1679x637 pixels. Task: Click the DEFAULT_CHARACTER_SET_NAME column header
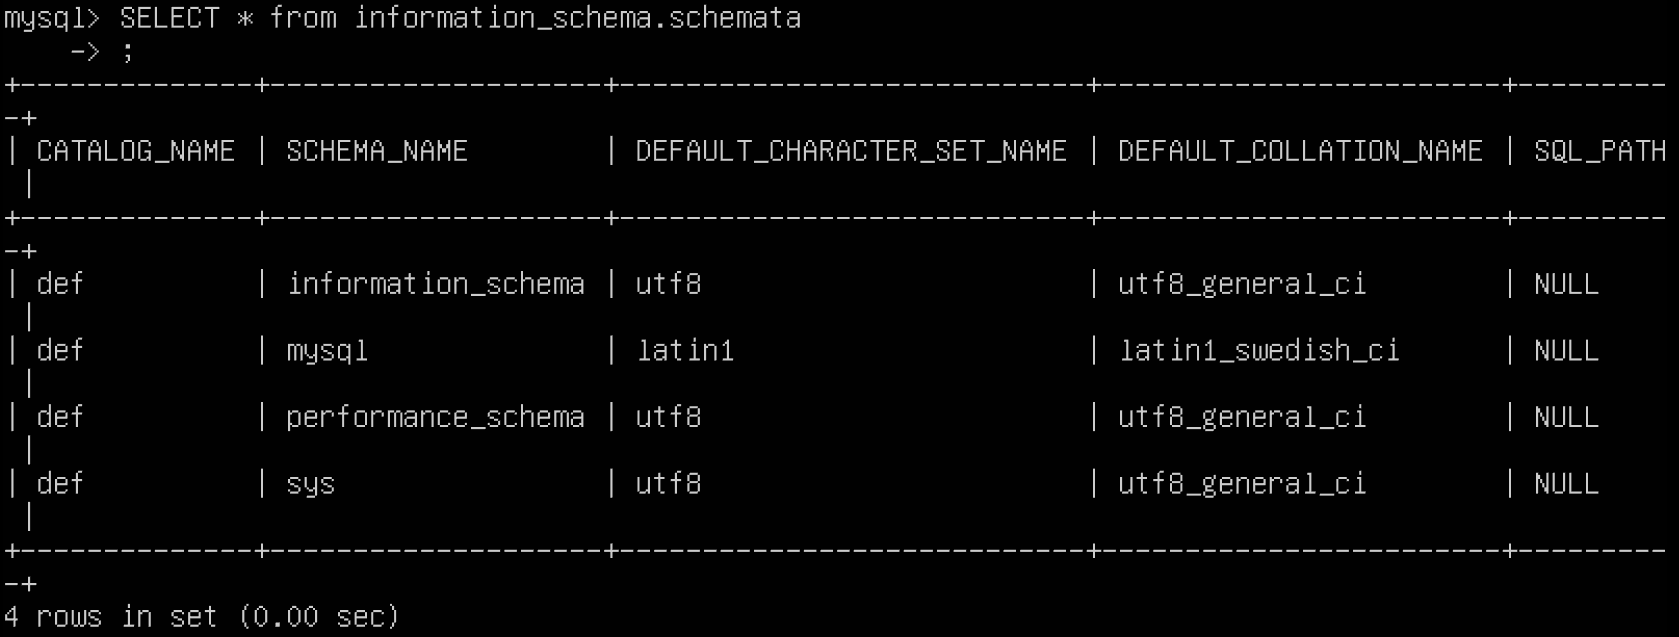click(851, 151)
